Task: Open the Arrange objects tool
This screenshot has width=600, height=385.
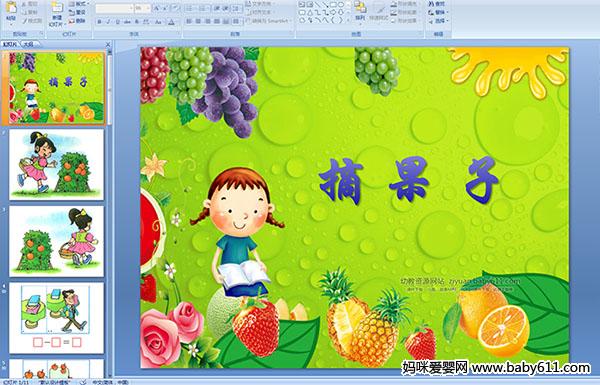Action: coord(360,11)
